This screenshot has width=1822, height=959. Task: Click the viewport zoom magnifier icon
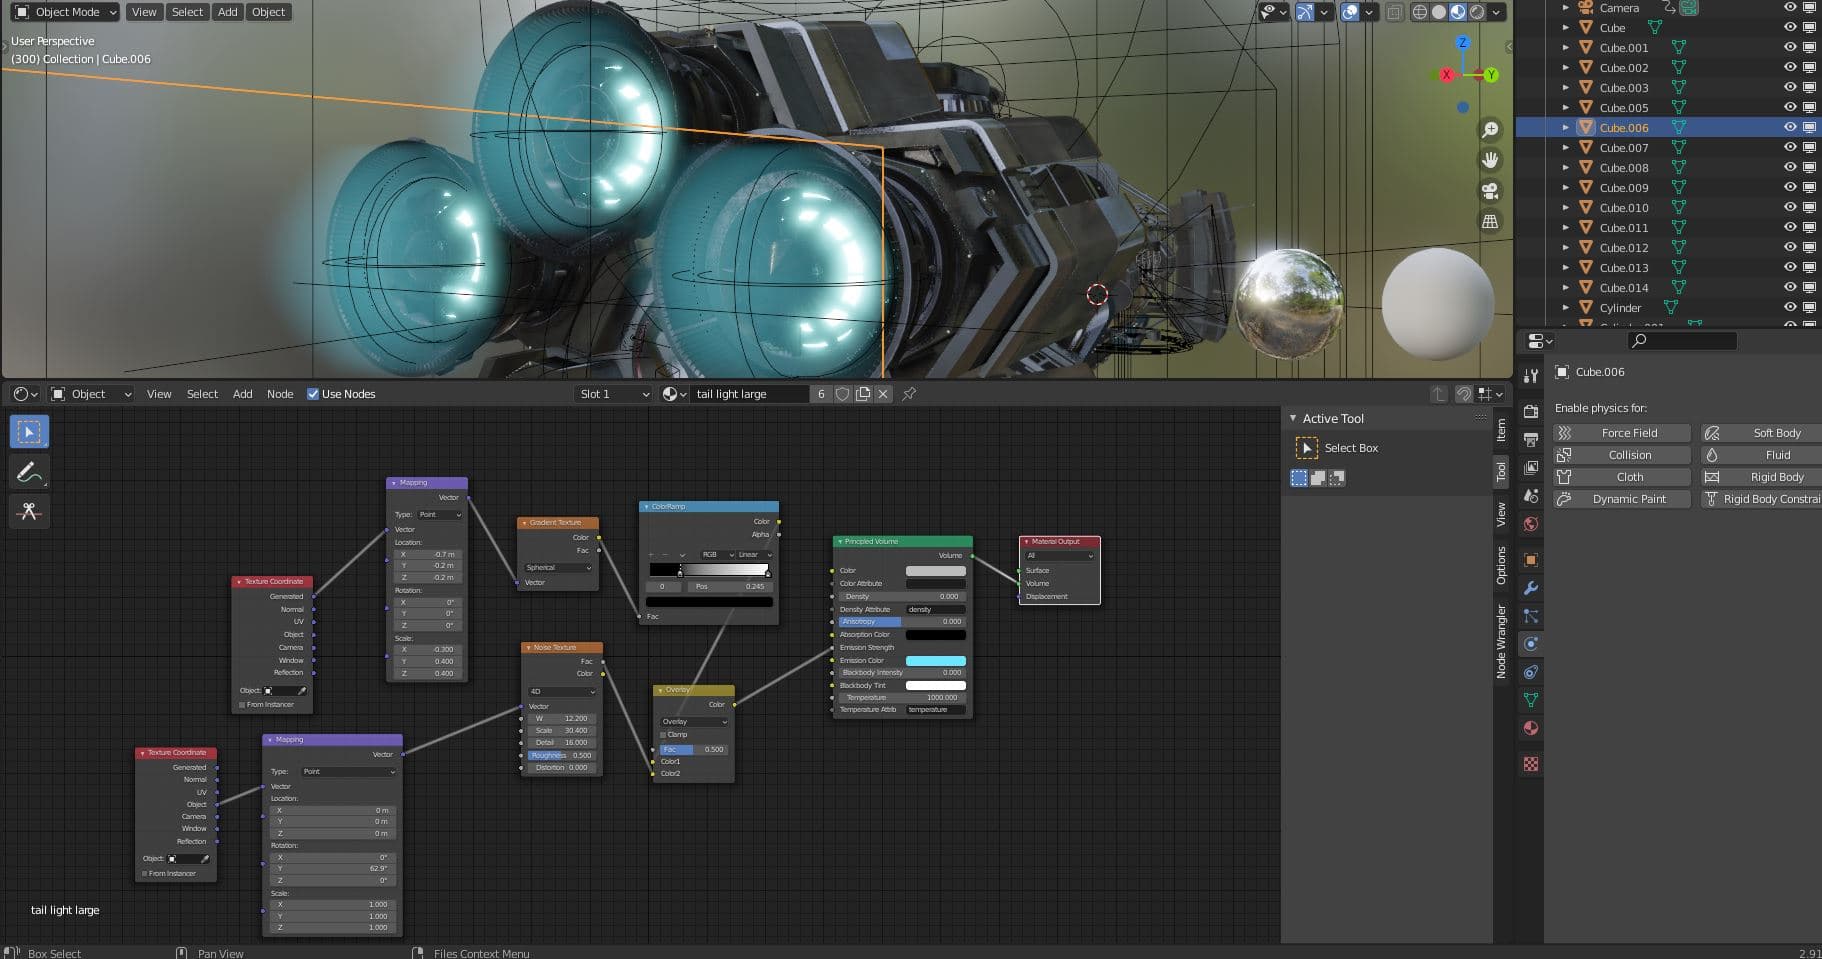[x=1490, y=130]
